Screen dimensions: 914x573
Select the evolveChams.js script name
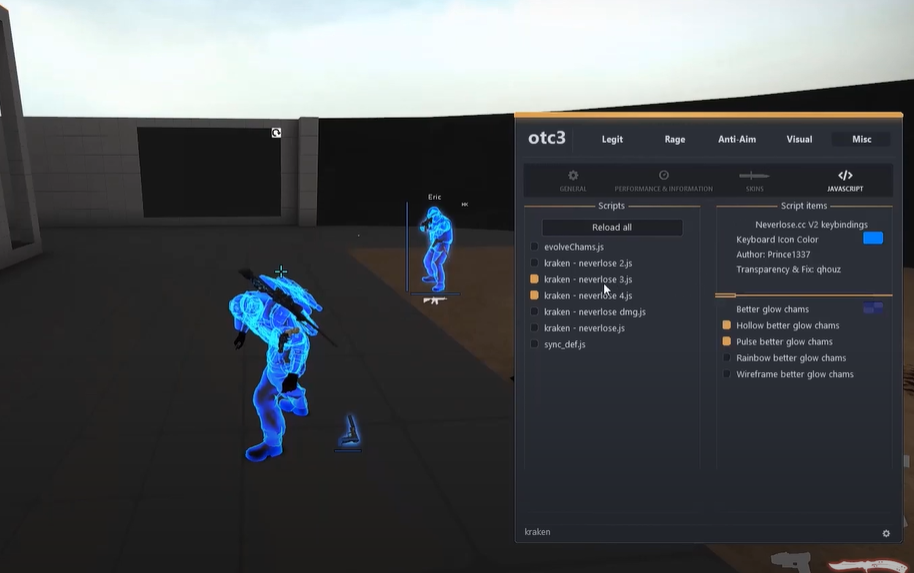coord(574,247)
